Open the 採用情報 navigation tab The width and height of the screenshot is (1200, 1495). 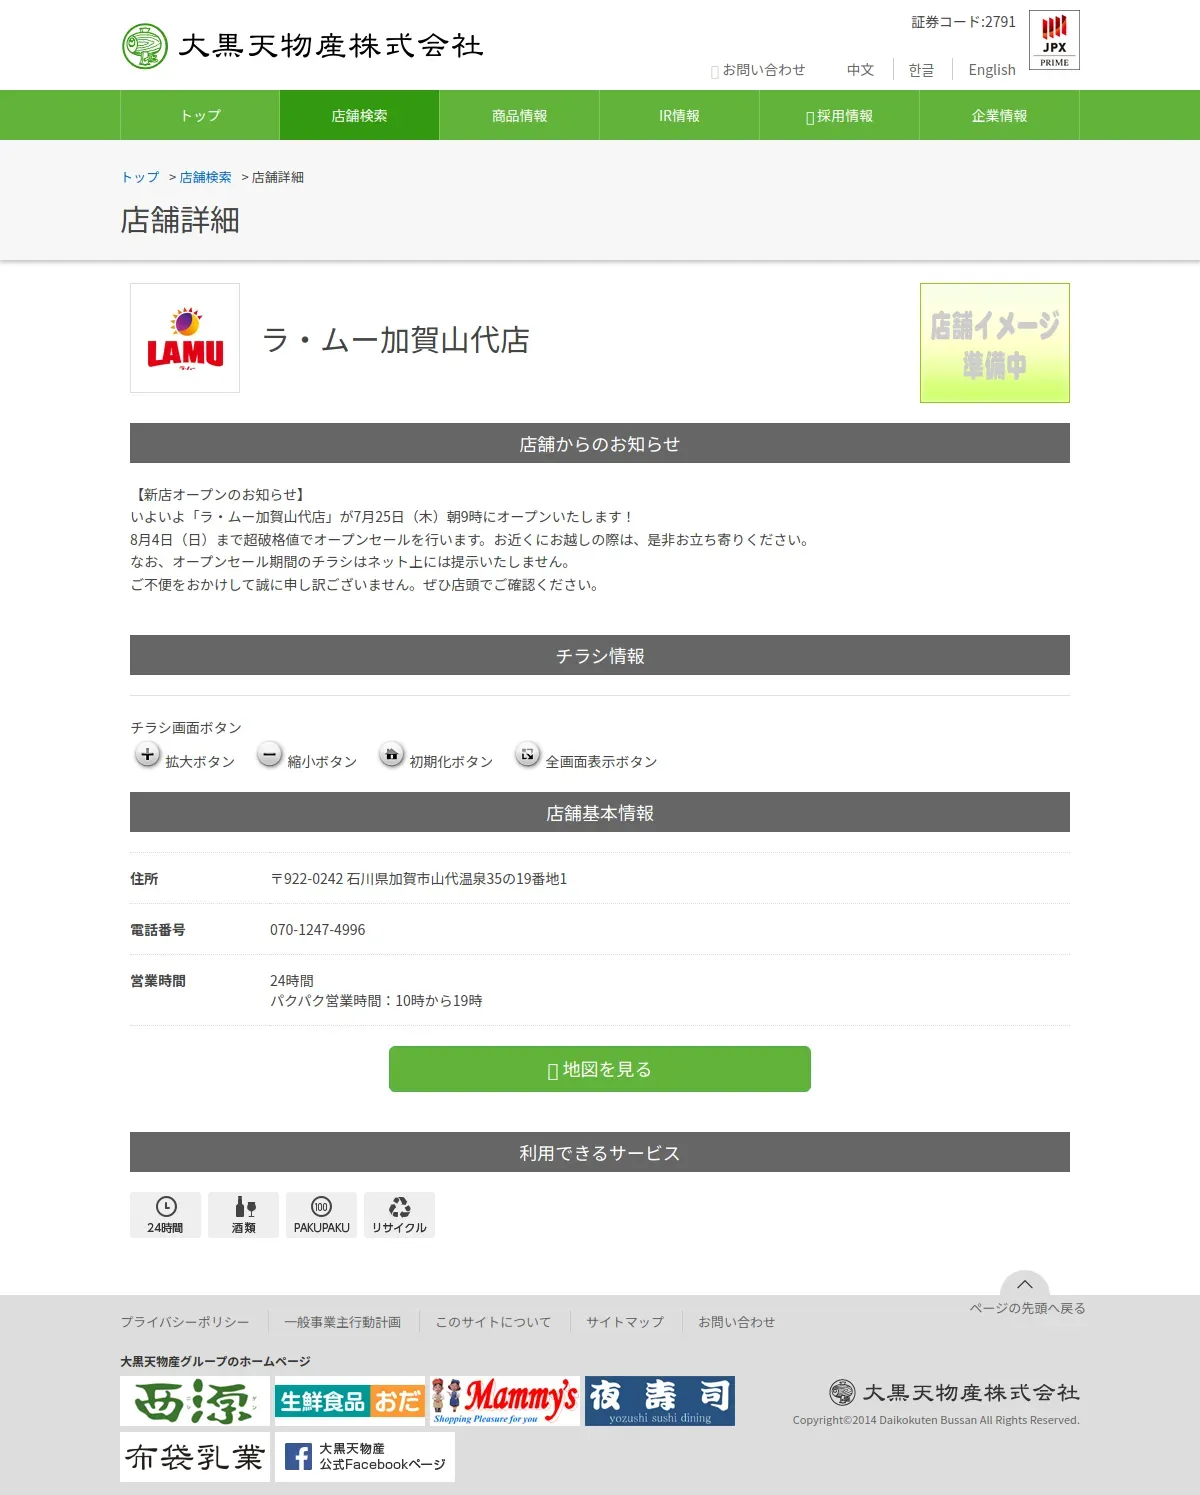pyautogui.click(x=840, y=115)
